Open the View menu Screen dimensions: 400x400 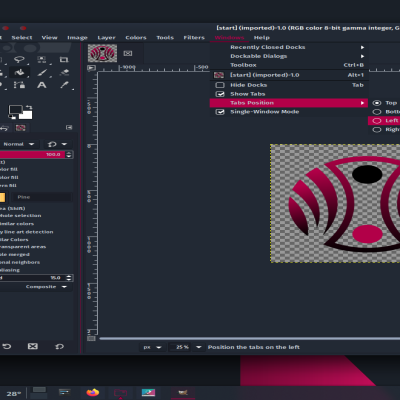coord(49,38)
